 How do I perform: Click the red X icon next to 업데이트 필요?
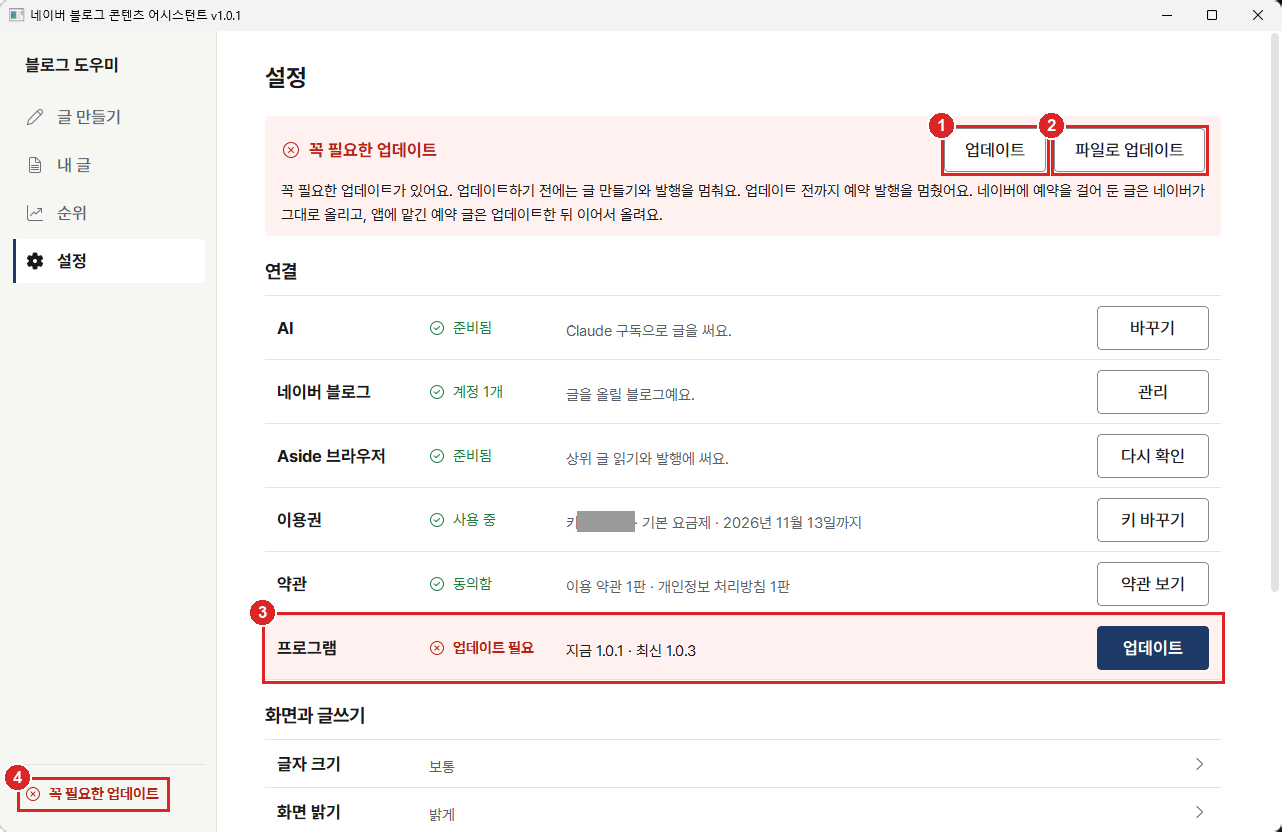pos(436,648)
